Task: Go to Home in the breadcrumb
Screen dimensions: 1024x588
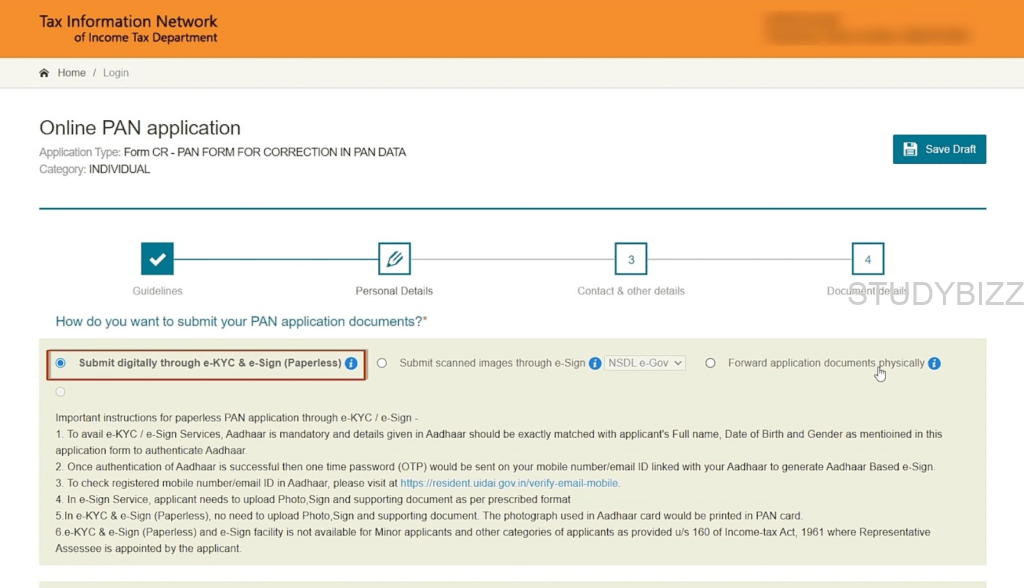Action: [x=71, y=73]
